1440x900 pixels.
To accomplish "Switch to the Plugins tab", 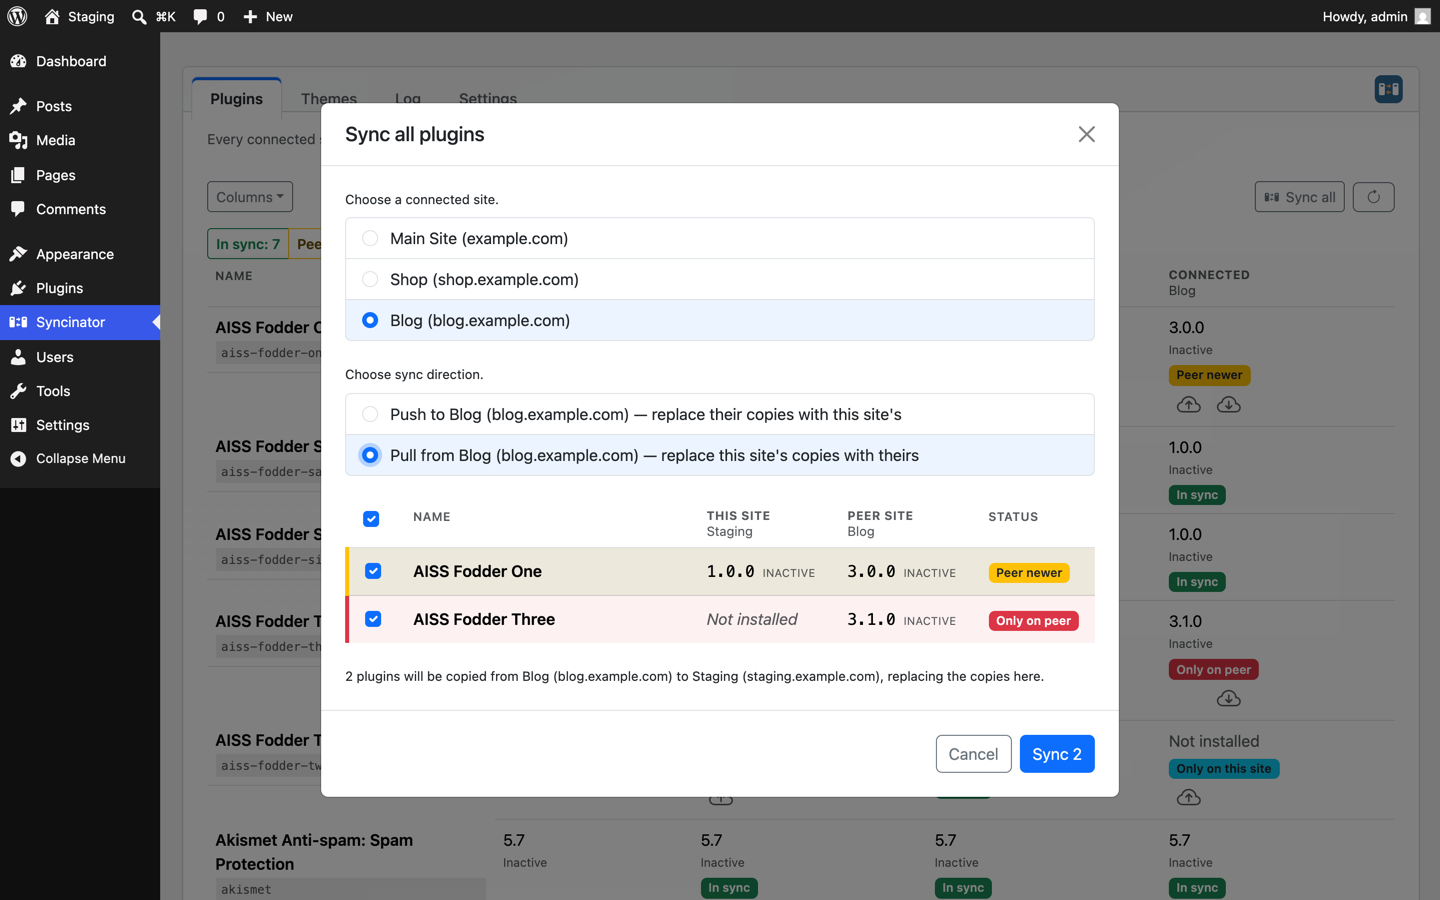I will tap(236, 98).
